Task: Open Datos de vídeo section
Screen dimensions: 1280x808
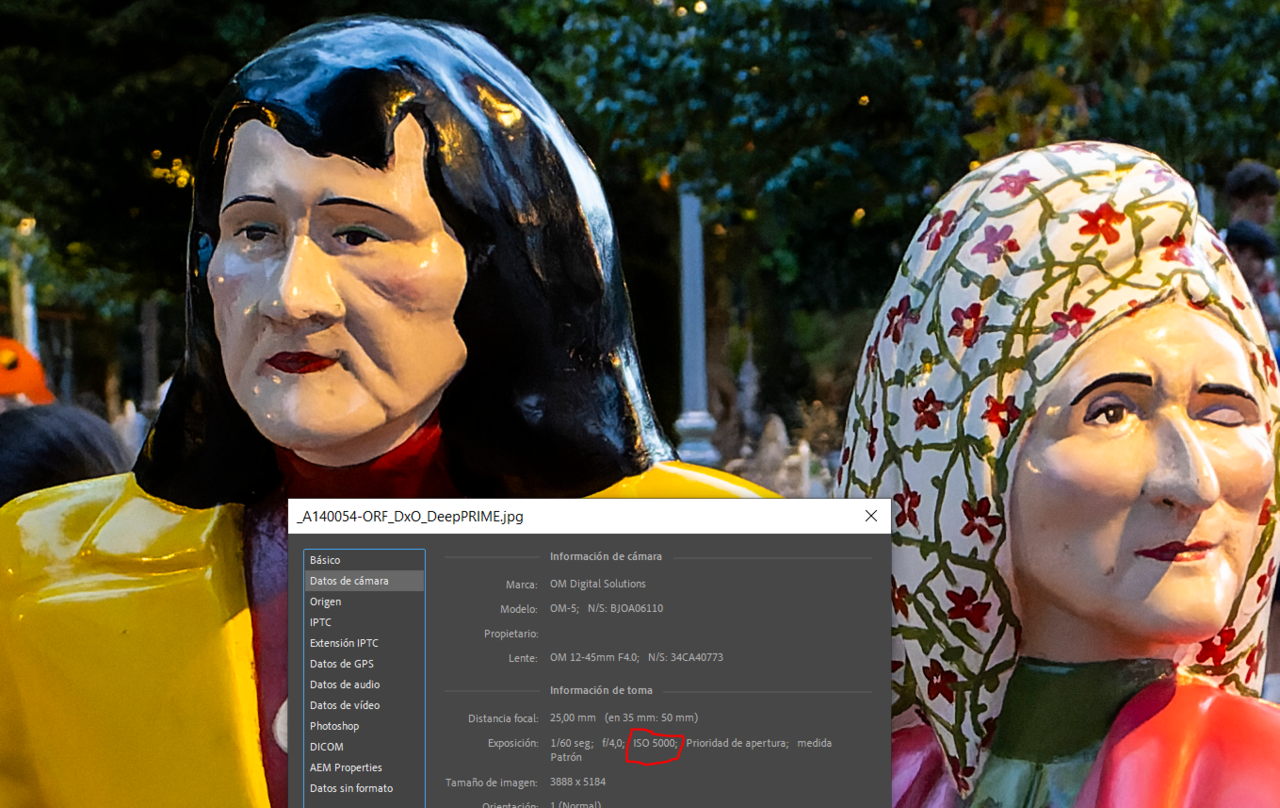Action: pyautogui.click(x=344, y=705)
